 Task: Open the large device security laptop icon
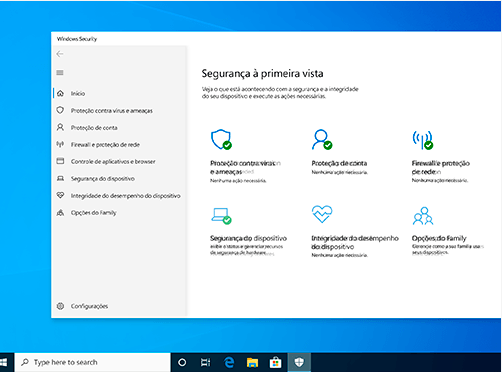tap(221, 216)
